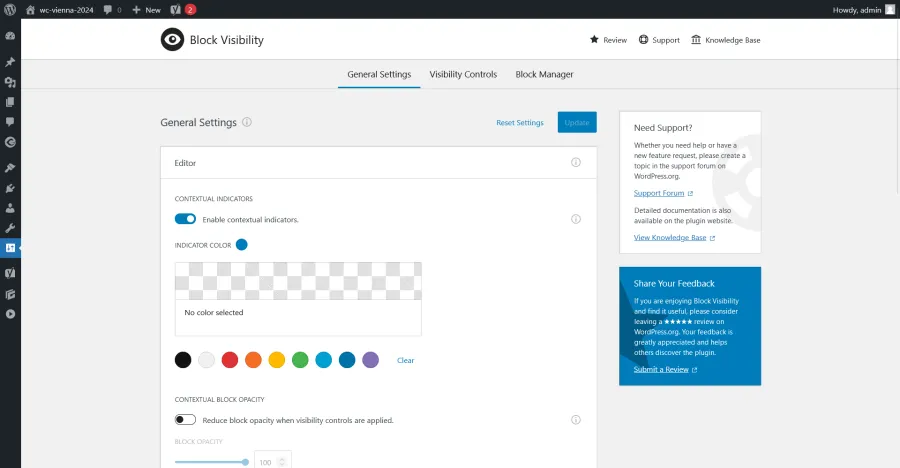900x468 pixels.
Task: Click the info icon in Editor panel header
Action: [576, 163]
